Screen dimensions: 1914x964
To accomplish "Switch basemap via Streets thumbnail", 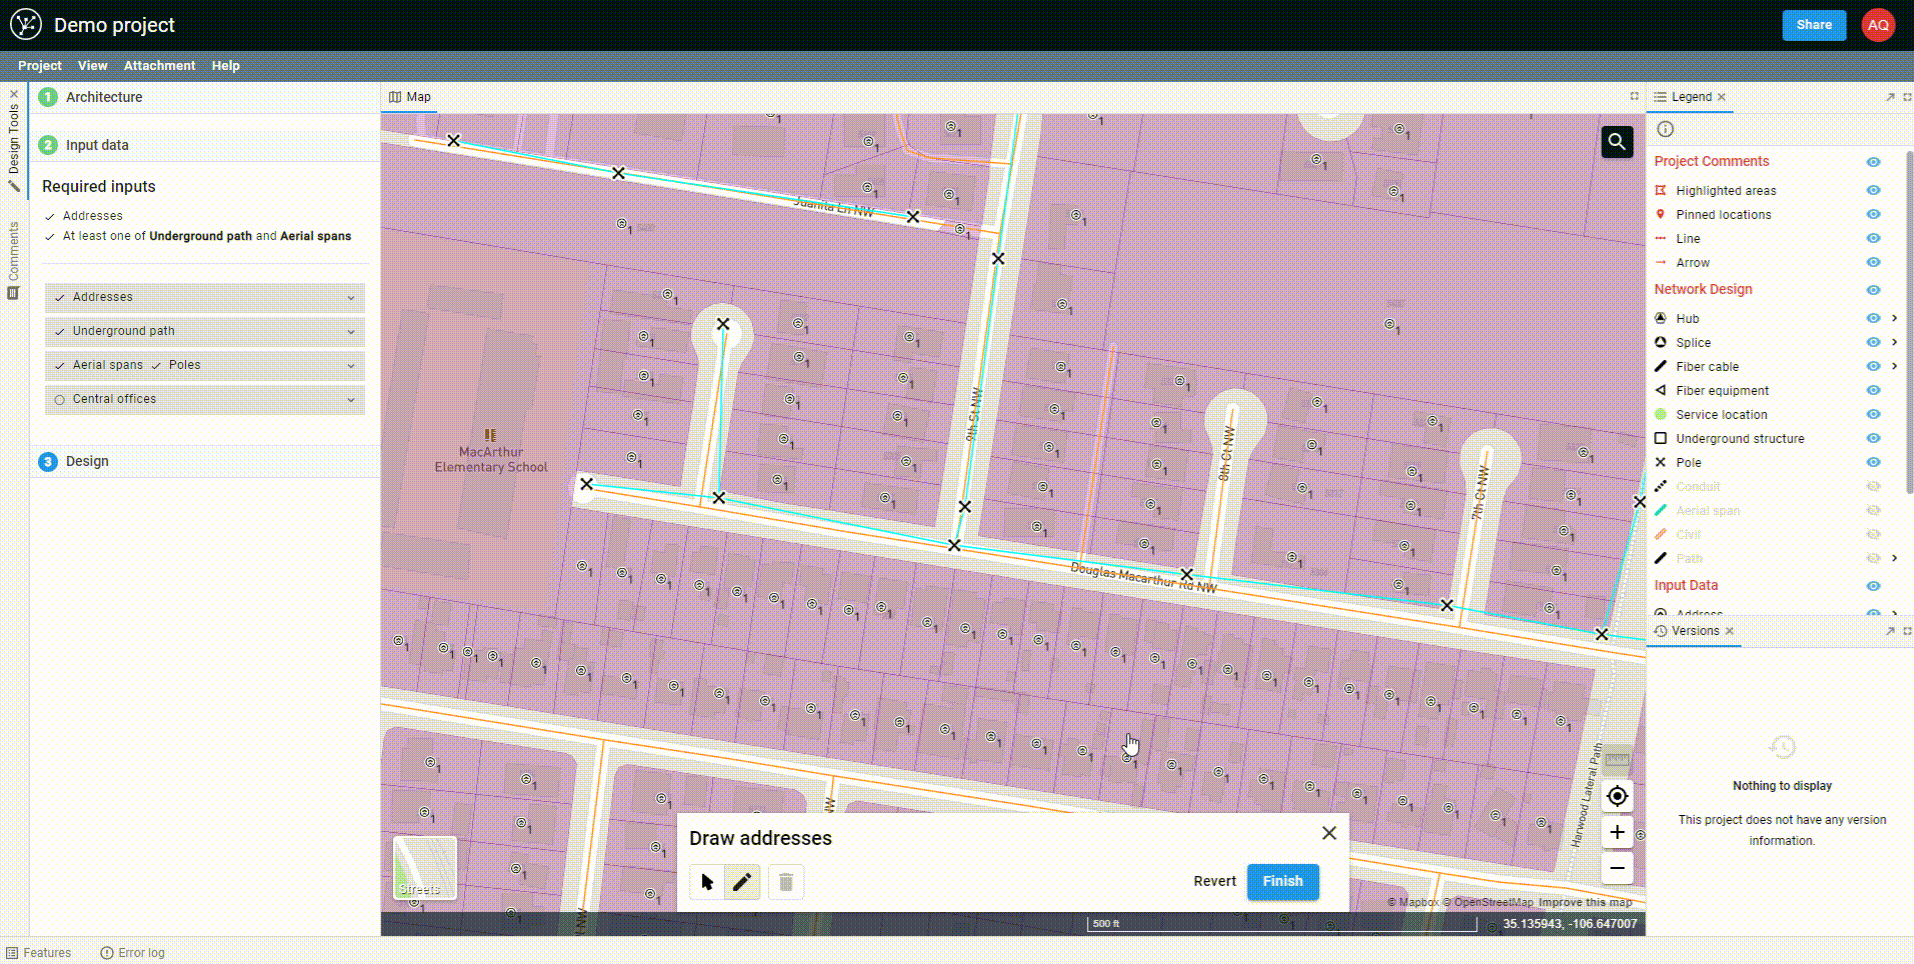I will (x=425, y=868).
